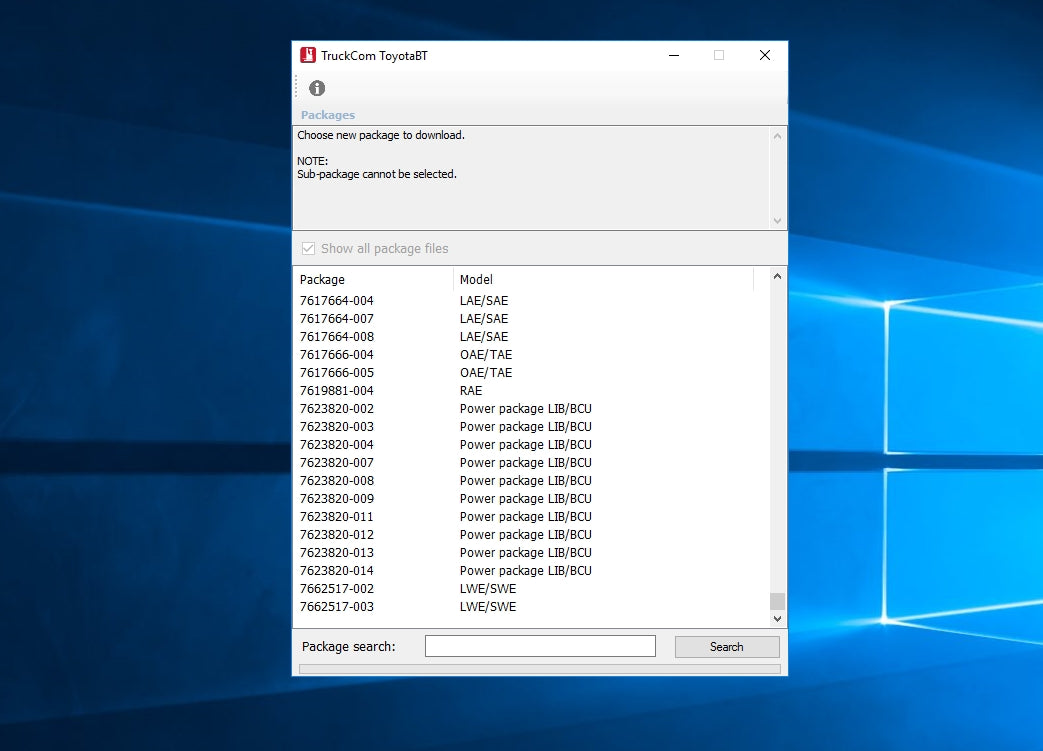
Task: Click the package list scrollbar thumb
Action: 777,601
